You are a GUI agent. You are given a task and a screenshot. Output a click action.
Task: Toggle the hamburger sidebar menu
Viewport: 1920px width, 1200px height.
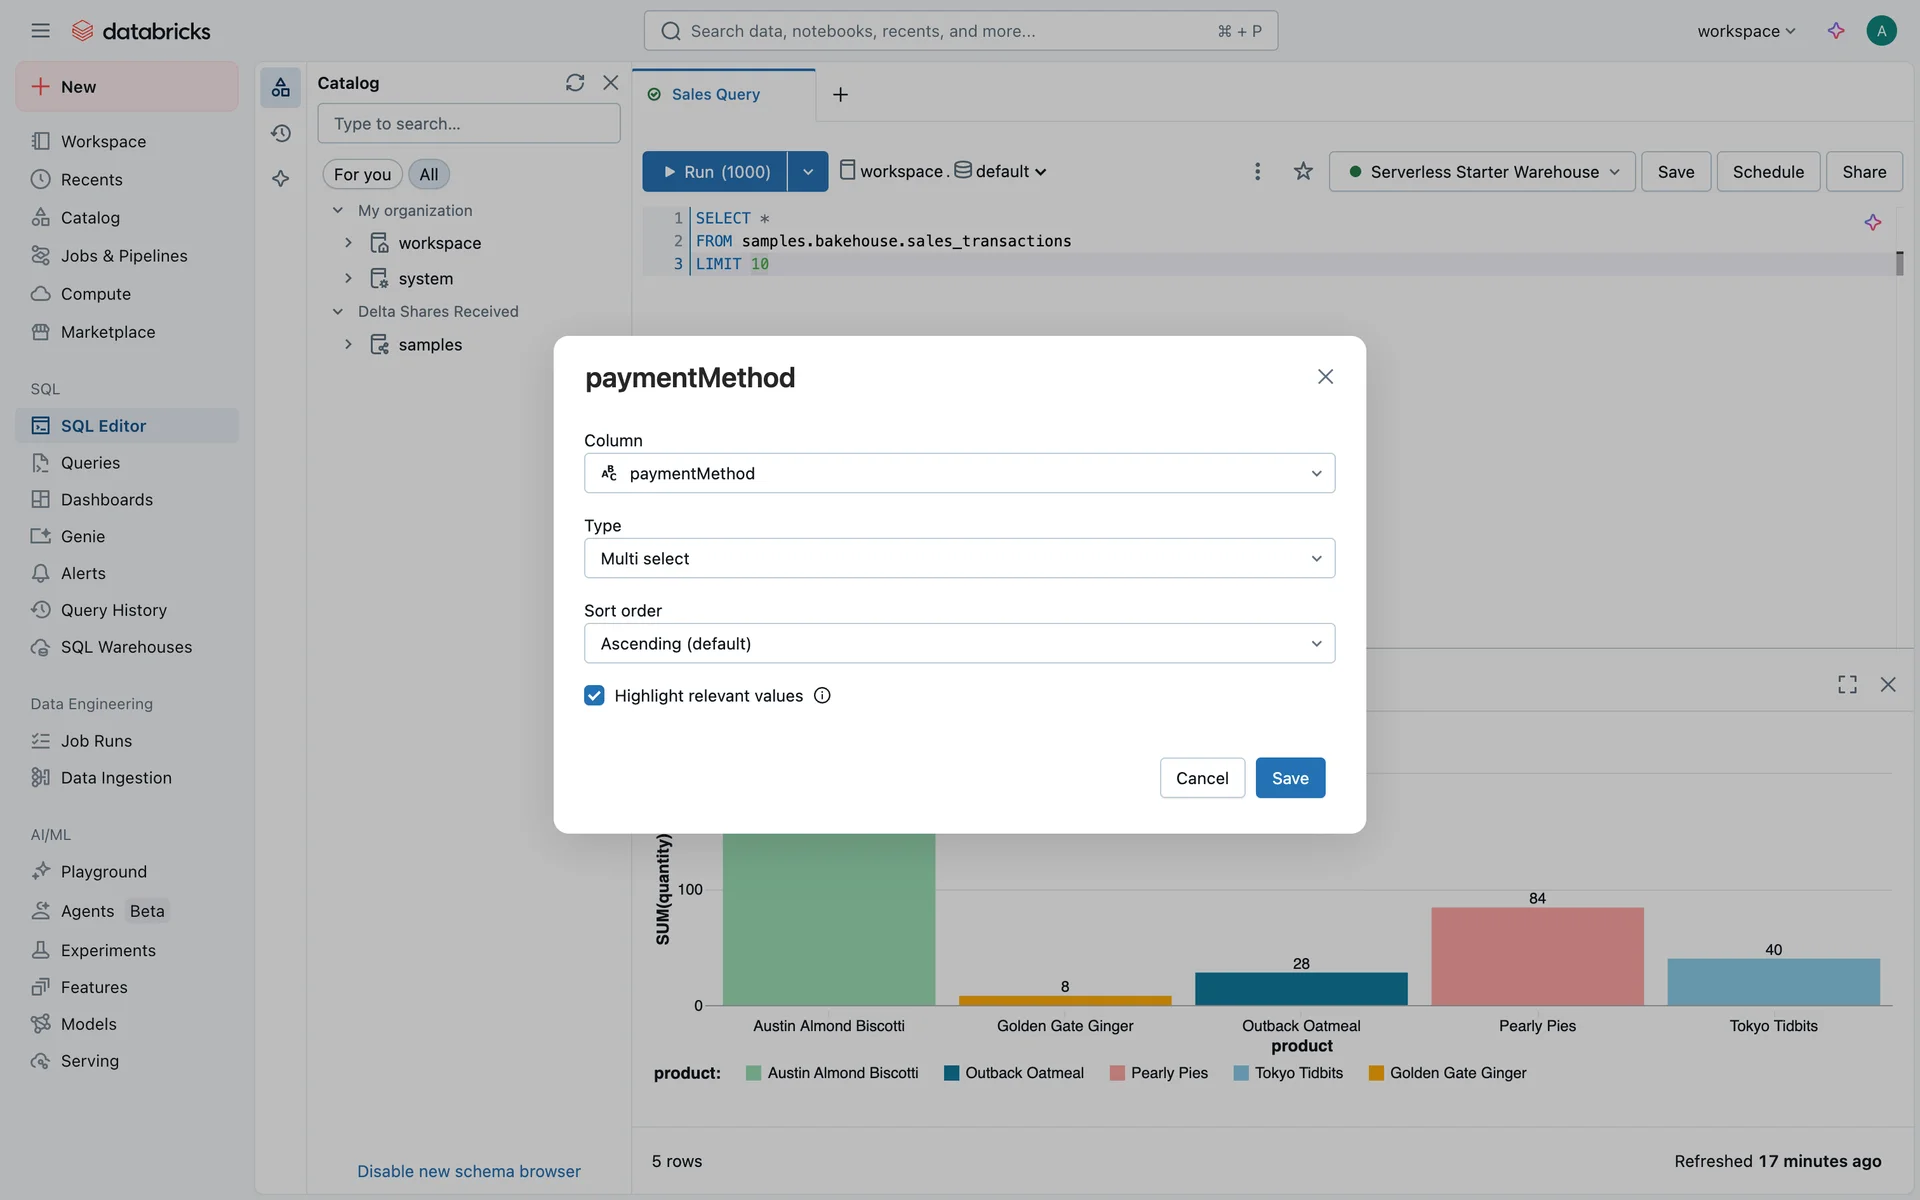click(x=40, y=31)
